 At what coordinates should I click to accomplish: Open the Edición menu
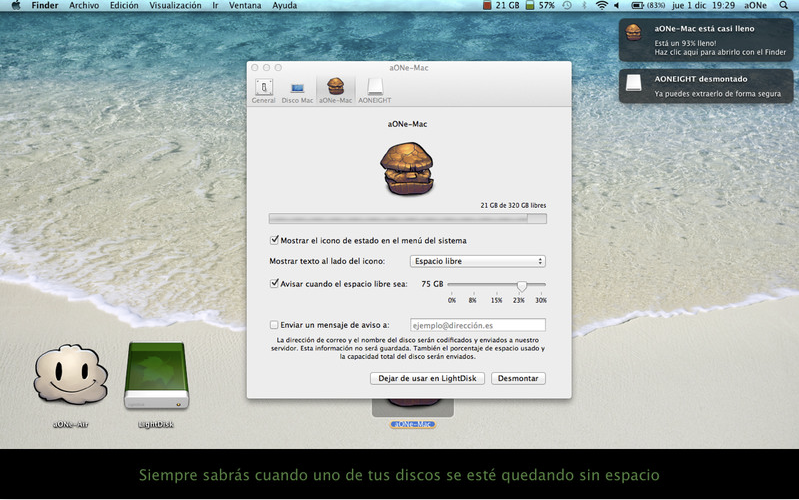124,6
